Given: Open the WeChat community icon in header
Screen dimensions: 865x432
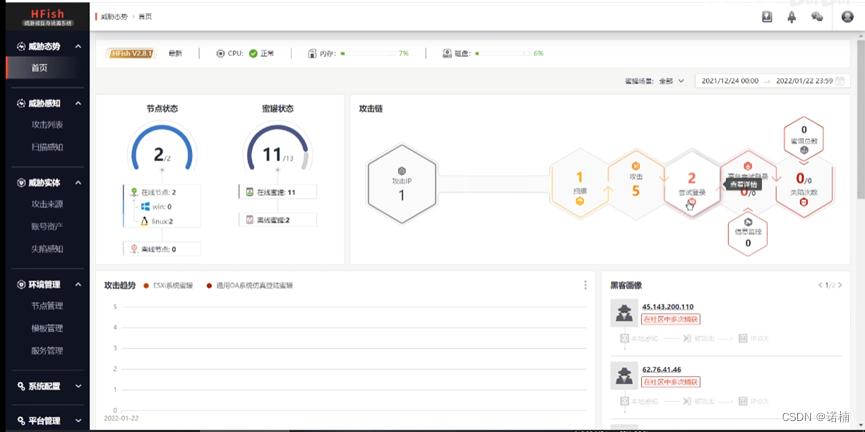Looking at the screenshot, I should [x=817, y=17].
